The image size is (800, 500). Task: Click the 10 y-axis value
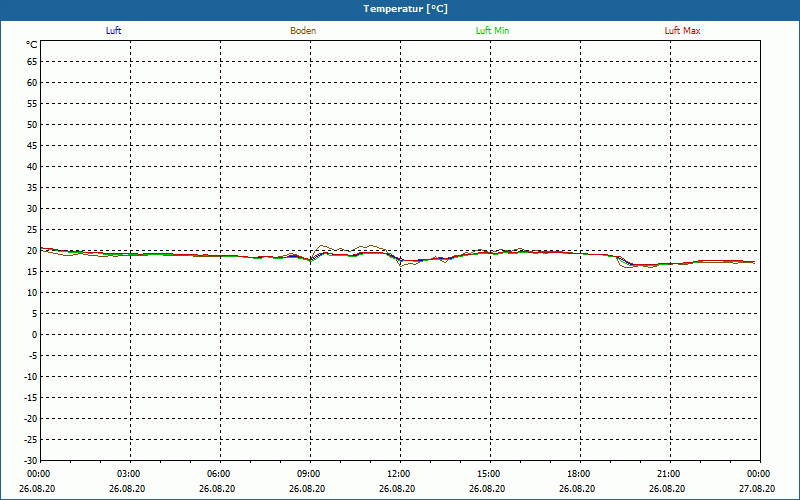[32, 292]
